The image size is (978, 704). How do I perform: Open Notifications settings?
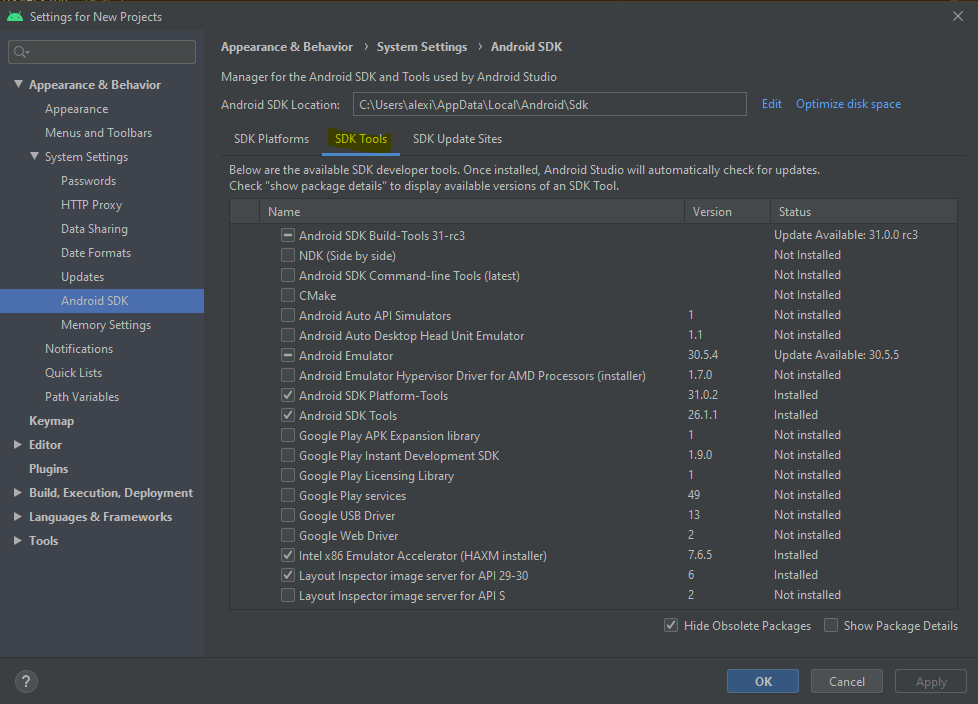click(79, 349)
